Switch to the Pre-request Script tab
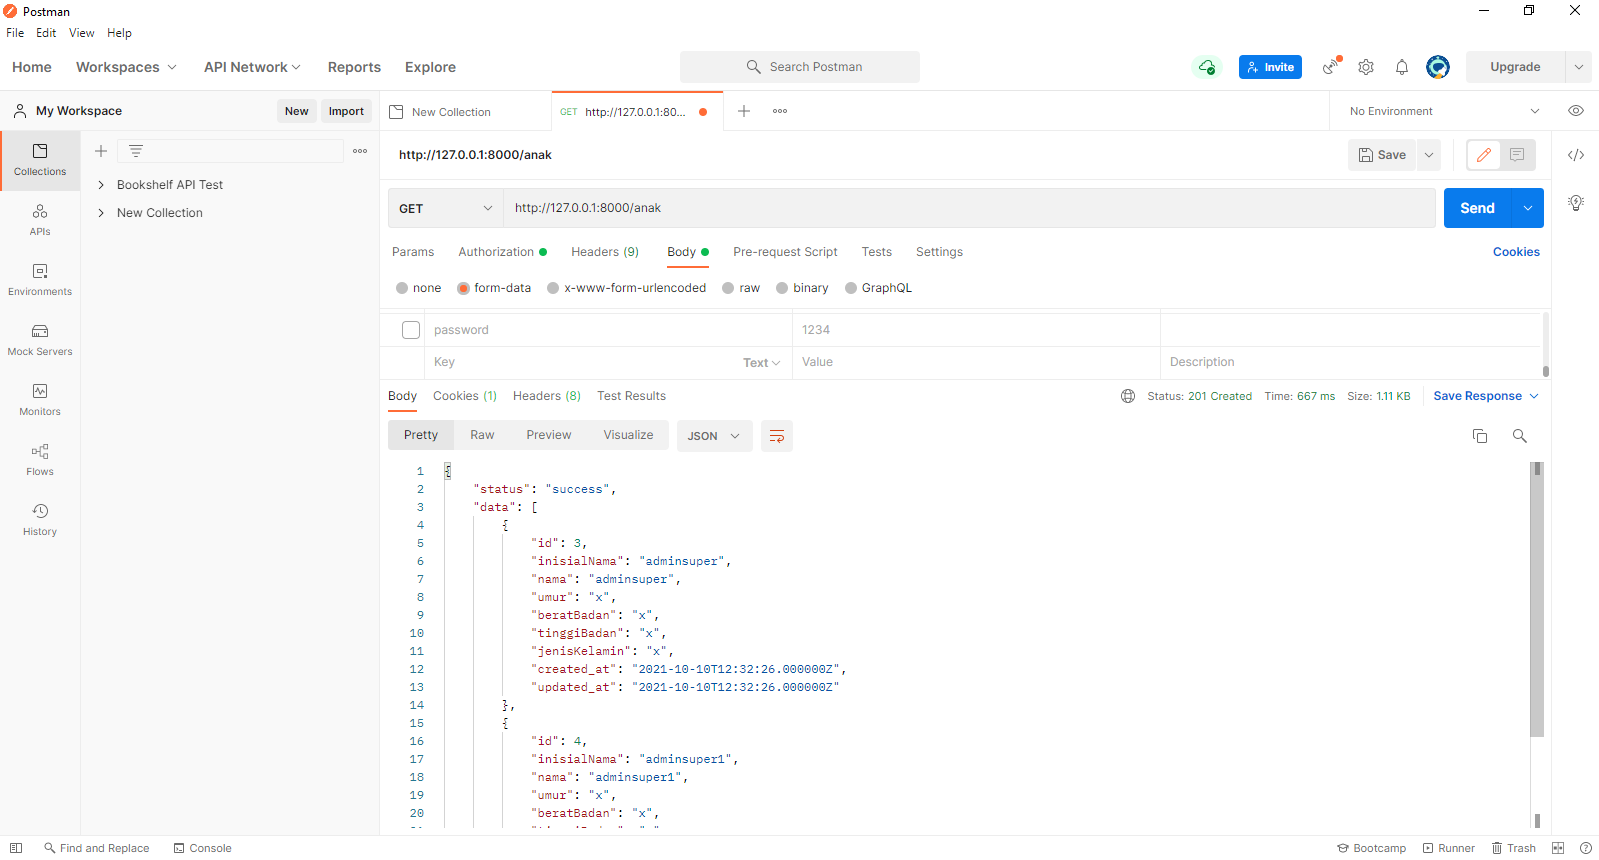The width and height of the screenshot is (1599, 860). 785,252
